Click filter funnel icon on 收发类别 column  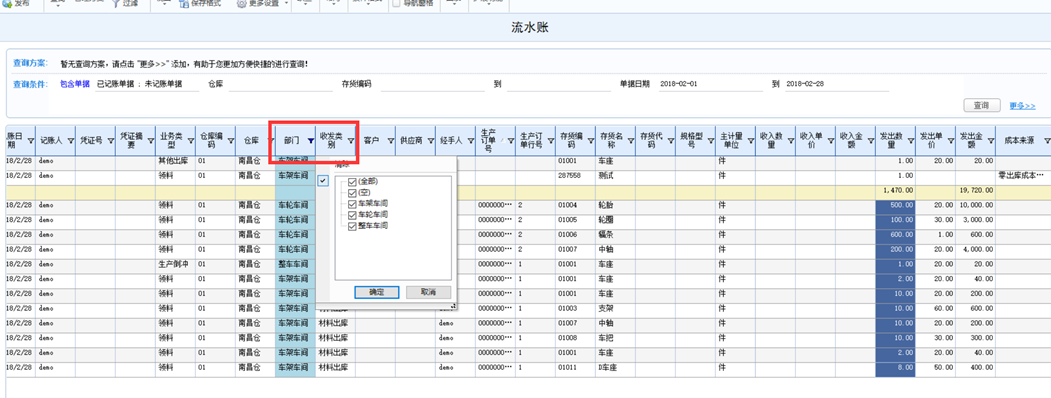[351, 141]
